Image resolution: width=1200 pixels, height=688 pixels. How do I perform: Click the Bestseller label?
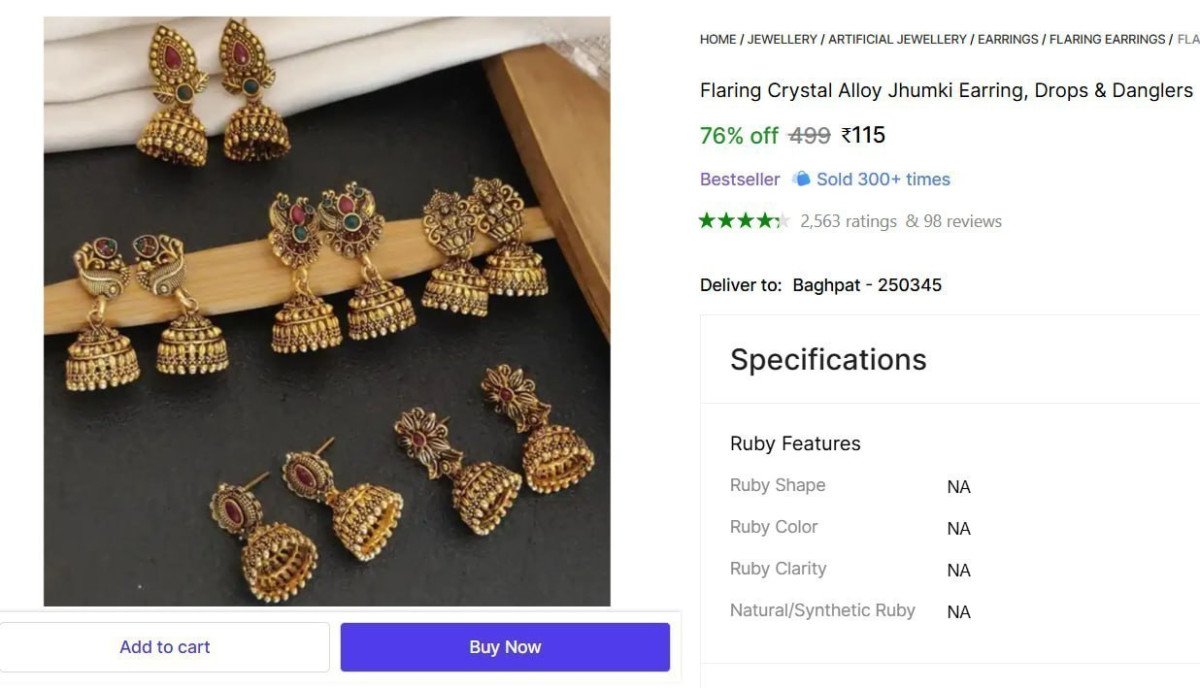click(740, 179)
